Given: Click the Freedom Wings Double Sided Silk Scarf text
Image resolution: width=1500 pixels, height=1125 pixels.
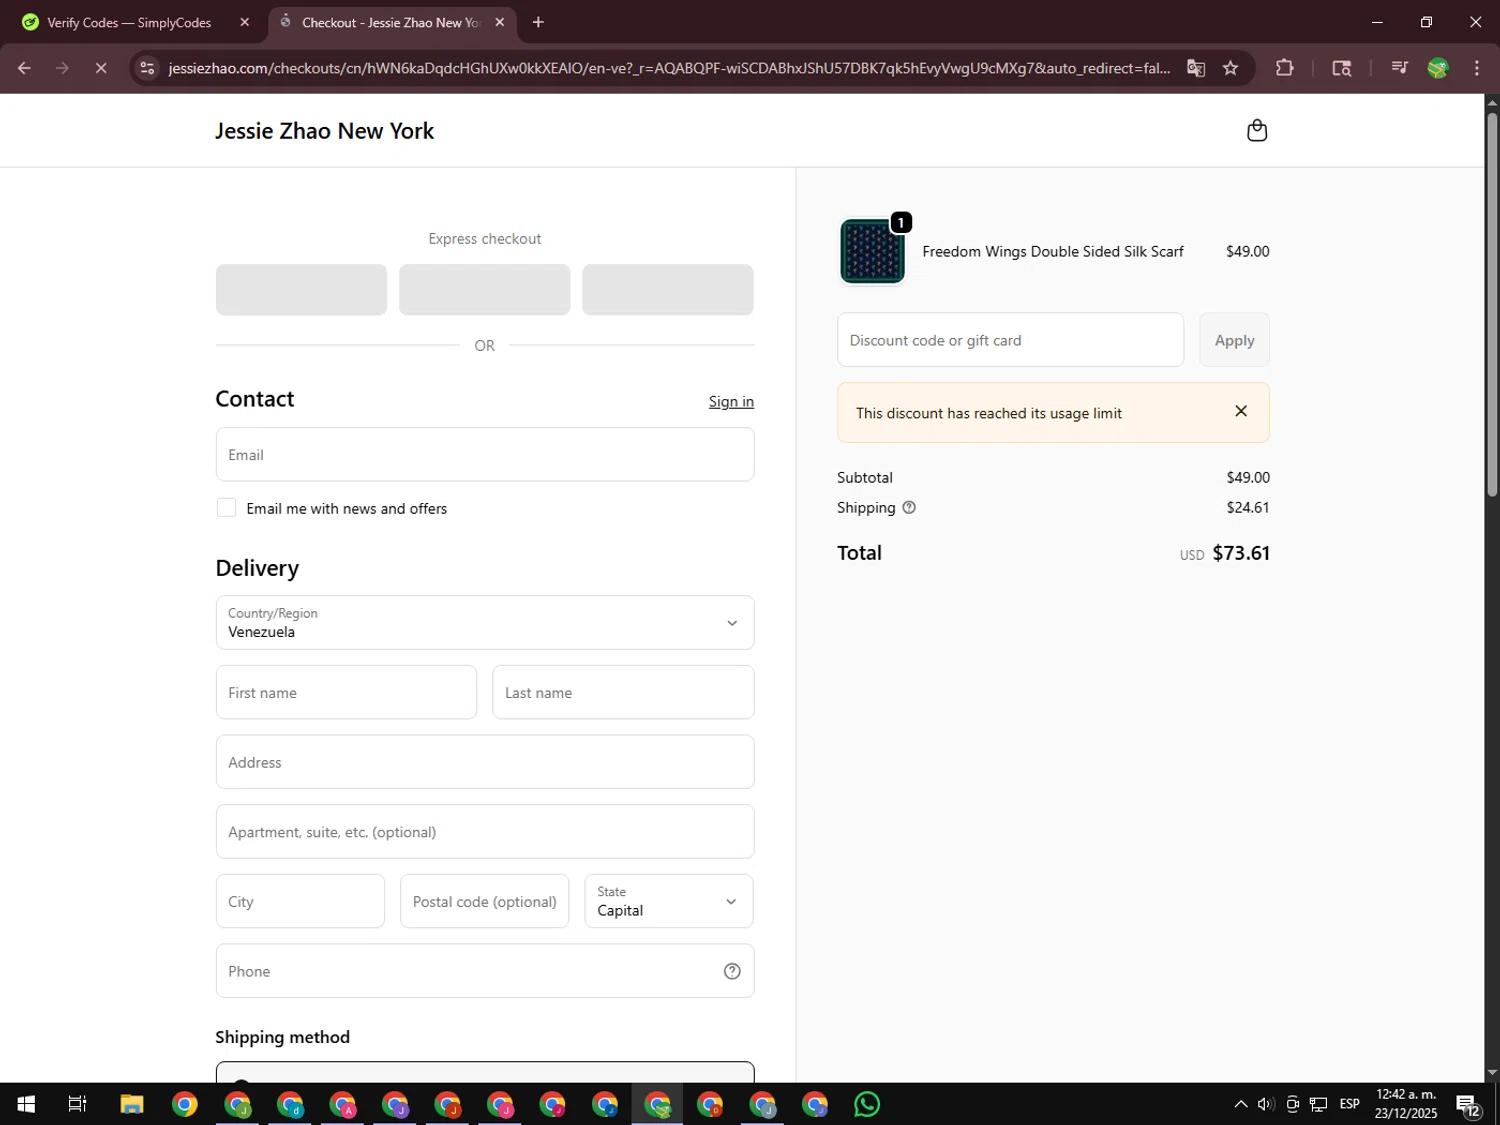Looking at the screenshot, I should pyautogui.click(x=1053, y=251).
